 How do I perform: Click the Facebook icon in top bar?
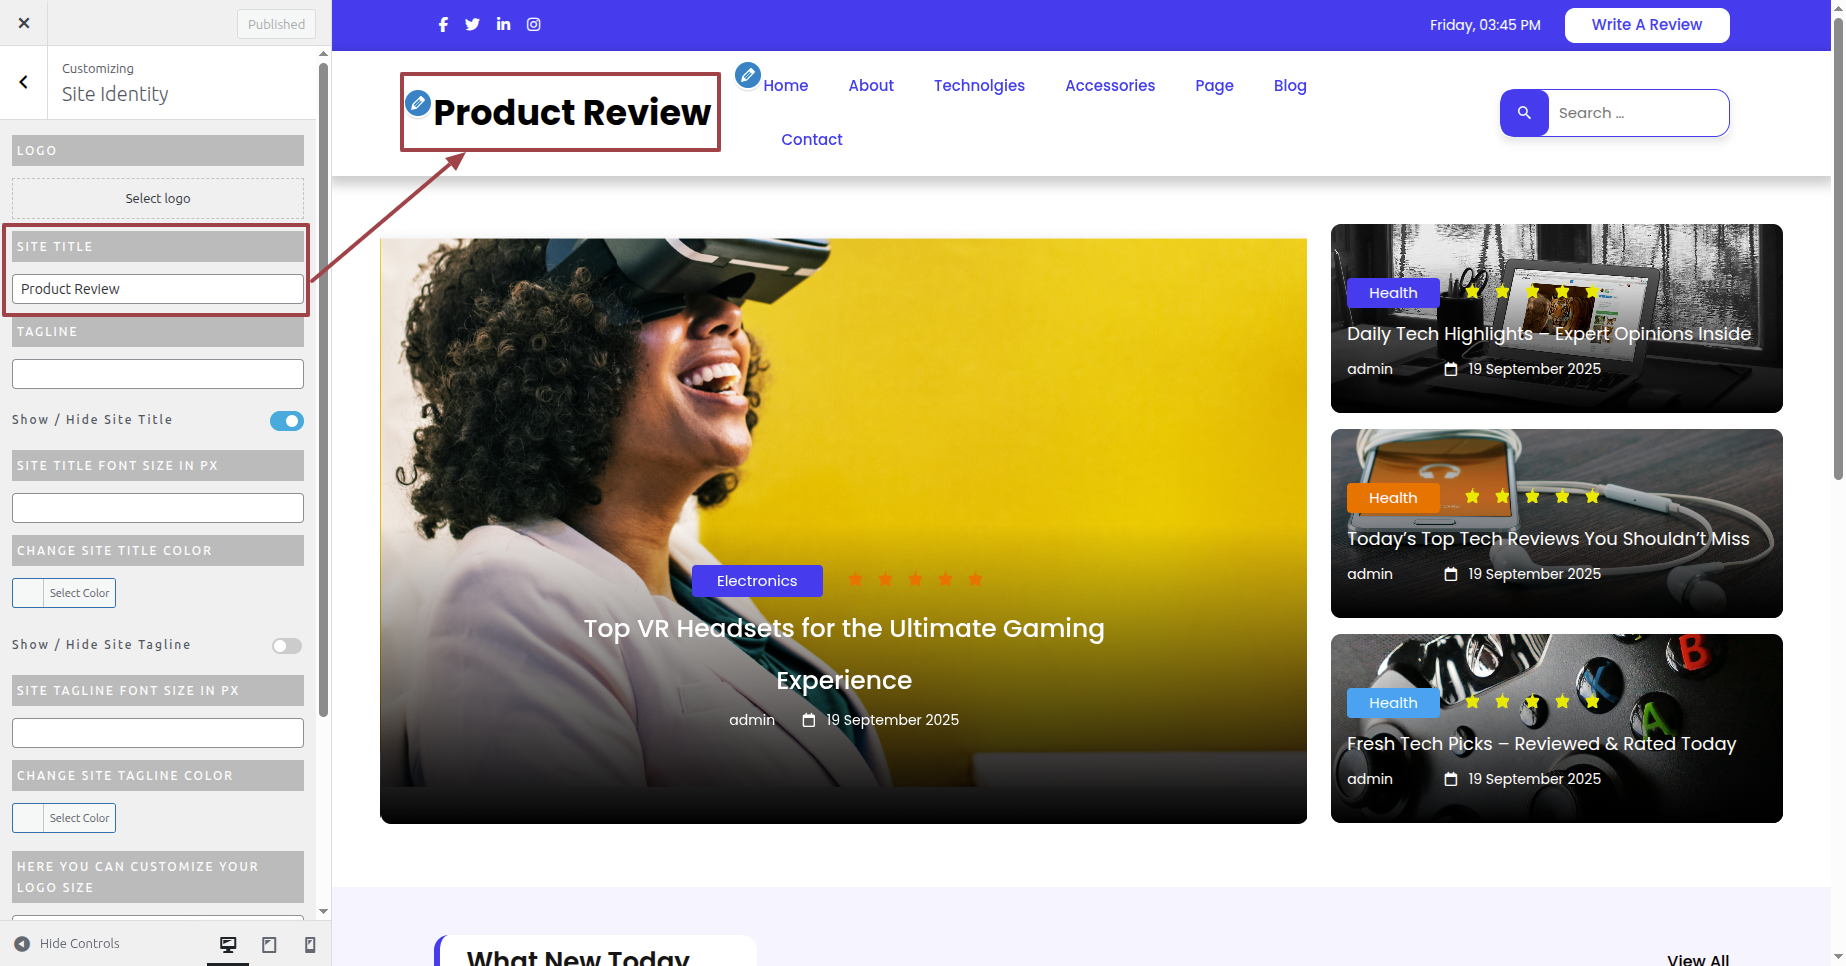click(x=443, y=25)
